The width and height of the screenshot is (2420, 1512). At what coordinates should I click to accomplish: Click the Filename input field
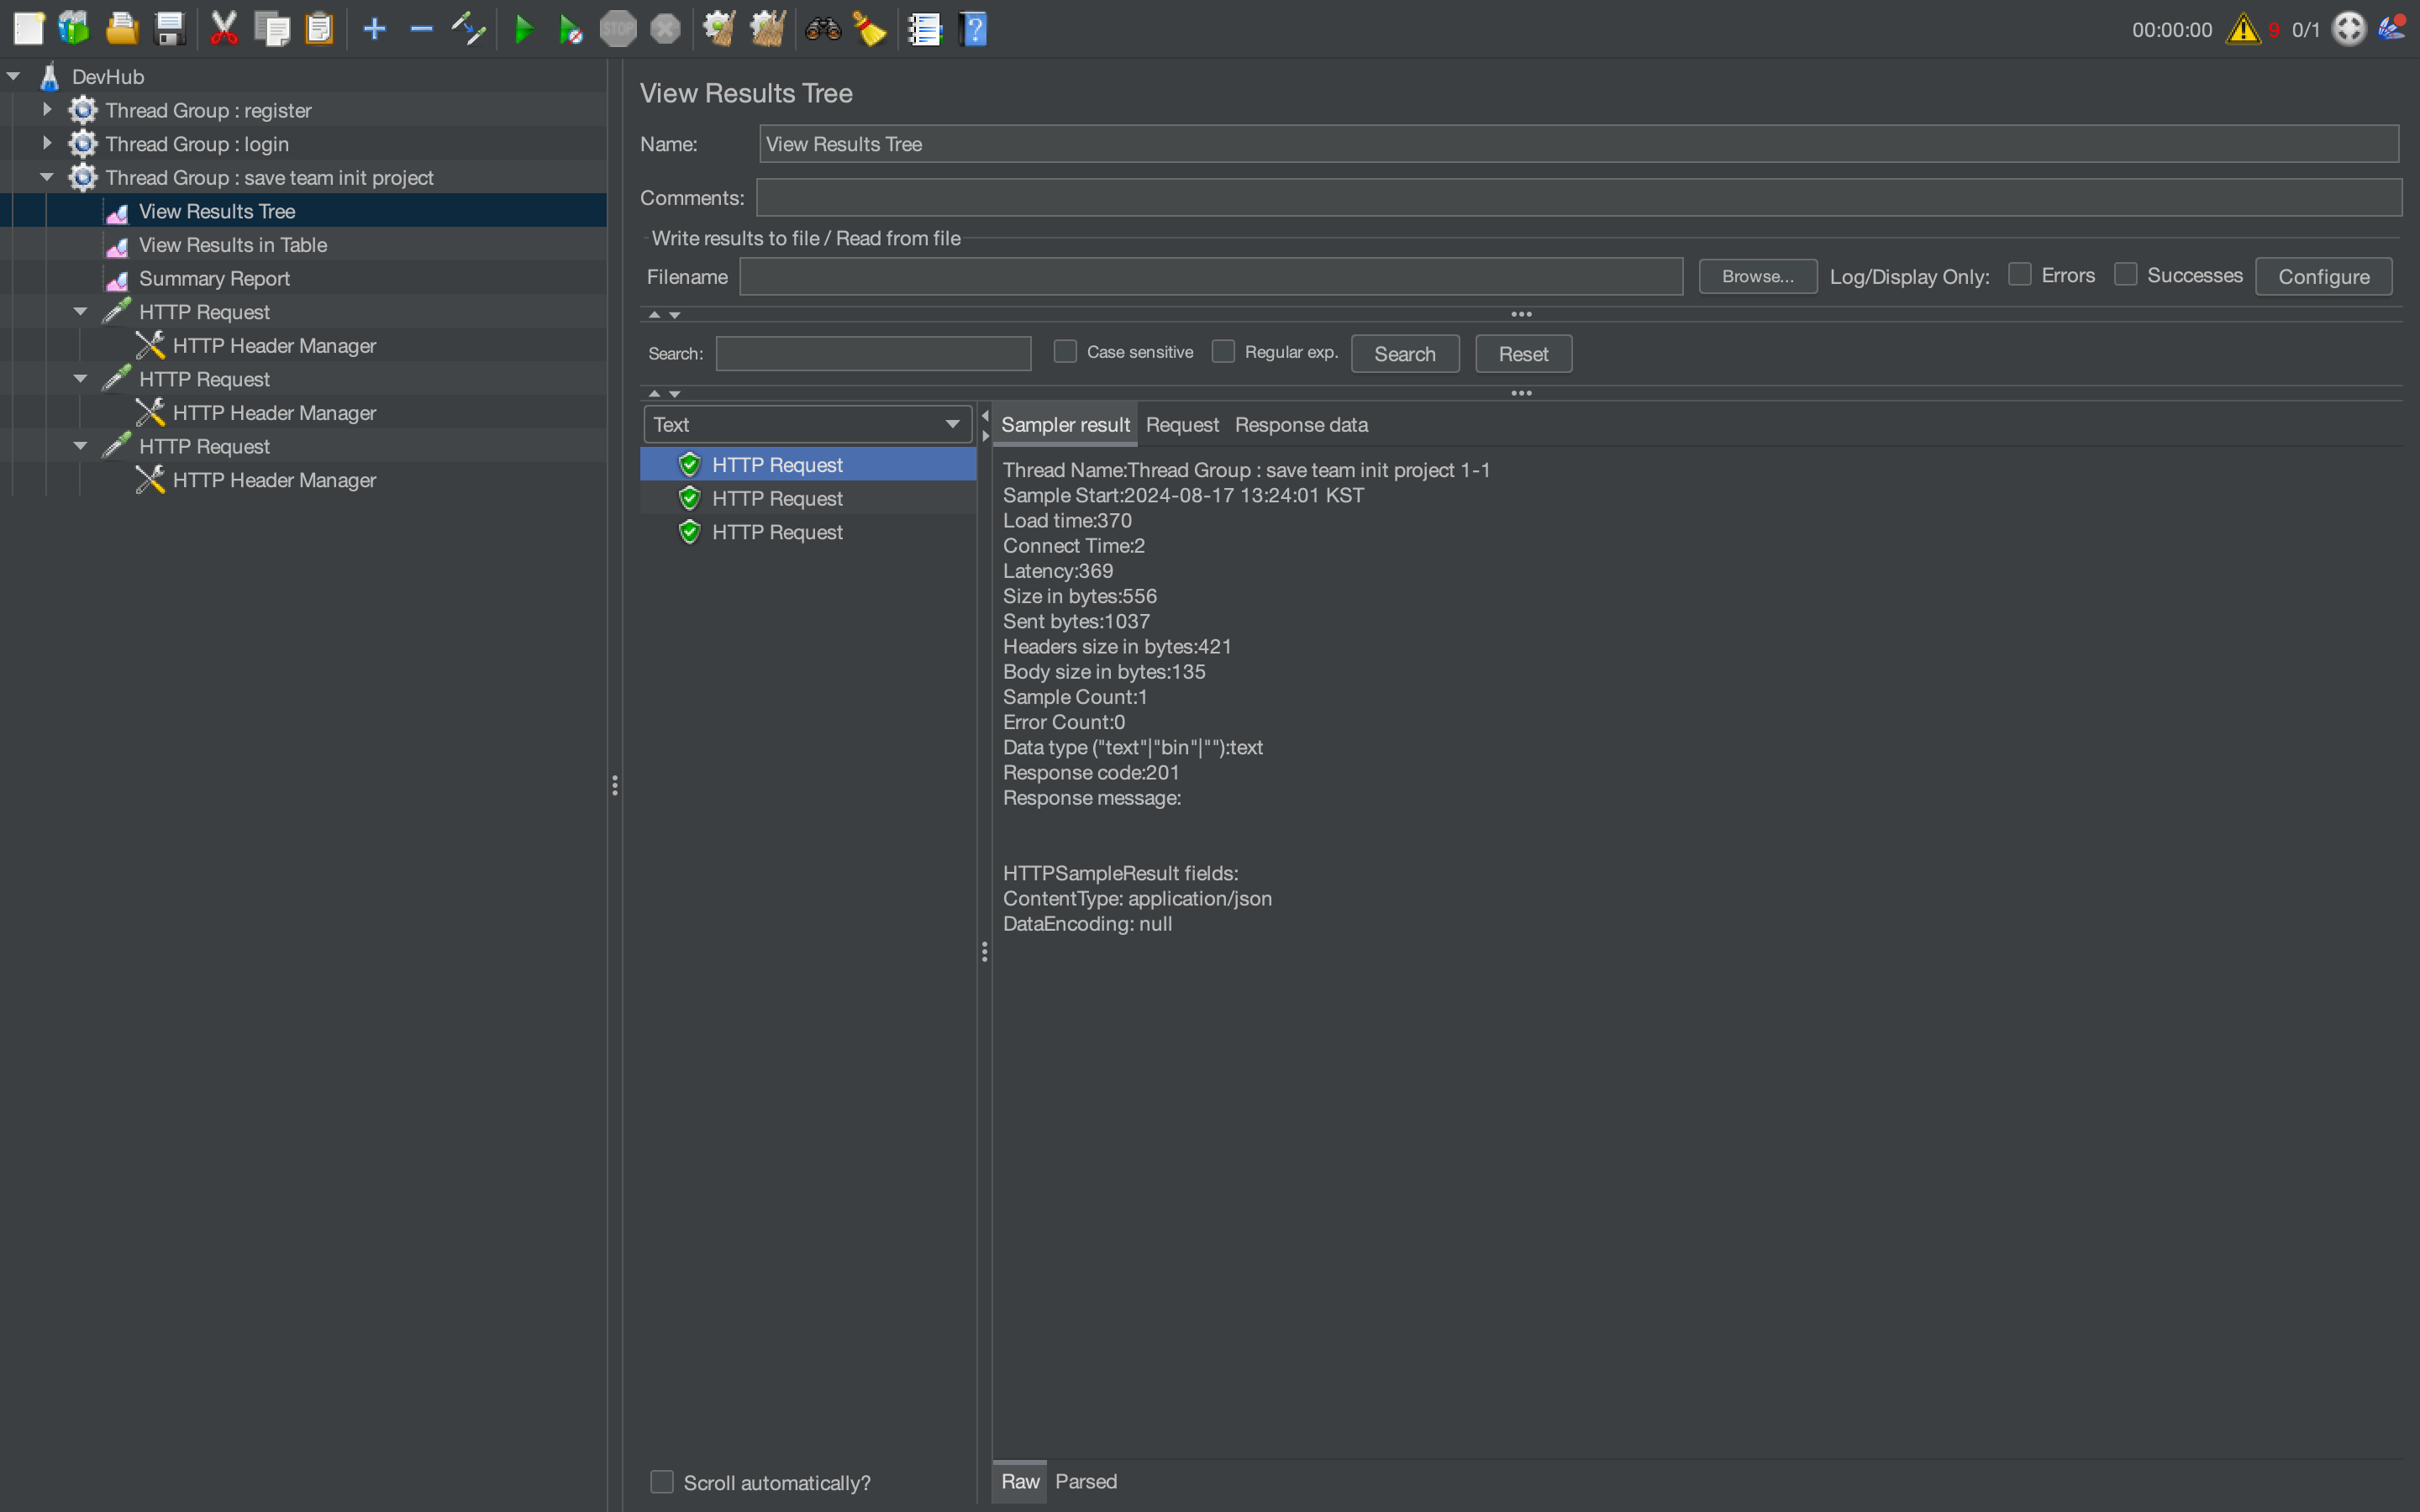click(x=1210, y=276)
